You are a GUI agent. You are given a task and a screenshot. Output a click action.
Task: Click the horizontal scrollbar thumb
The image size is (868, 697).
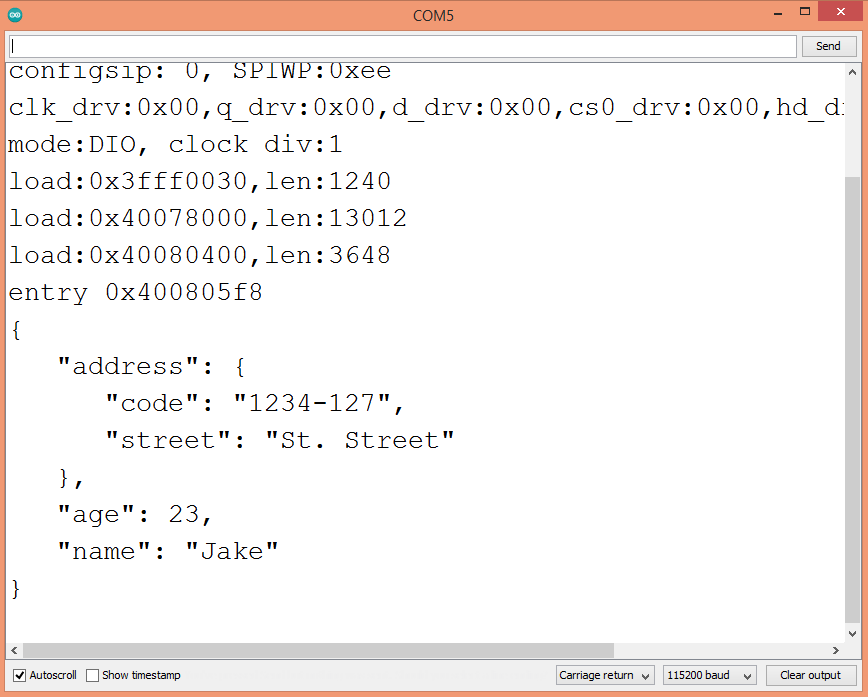320,650
